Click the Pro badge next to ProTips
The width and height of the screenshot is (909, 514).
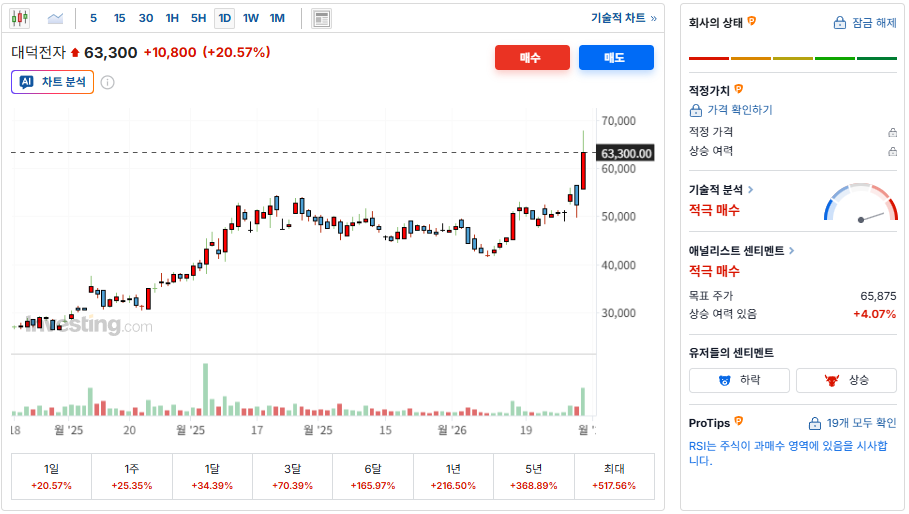point(739,421)
